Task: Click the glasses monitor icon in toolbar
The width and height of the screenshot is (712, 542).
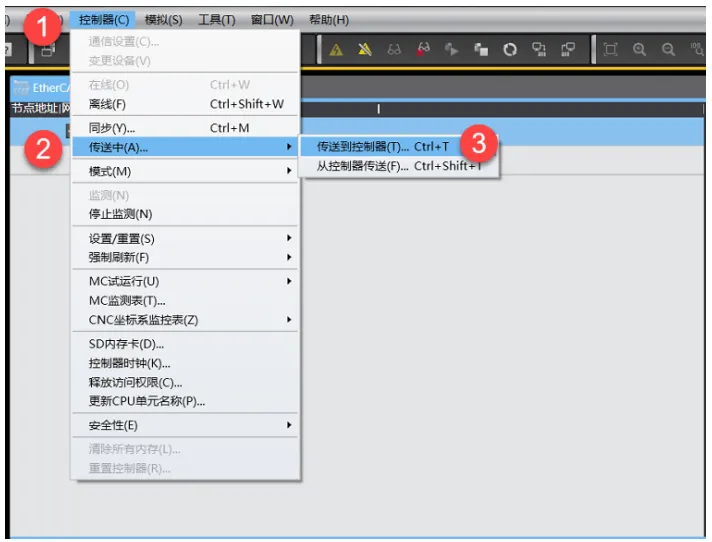Action: click(394, 50)
